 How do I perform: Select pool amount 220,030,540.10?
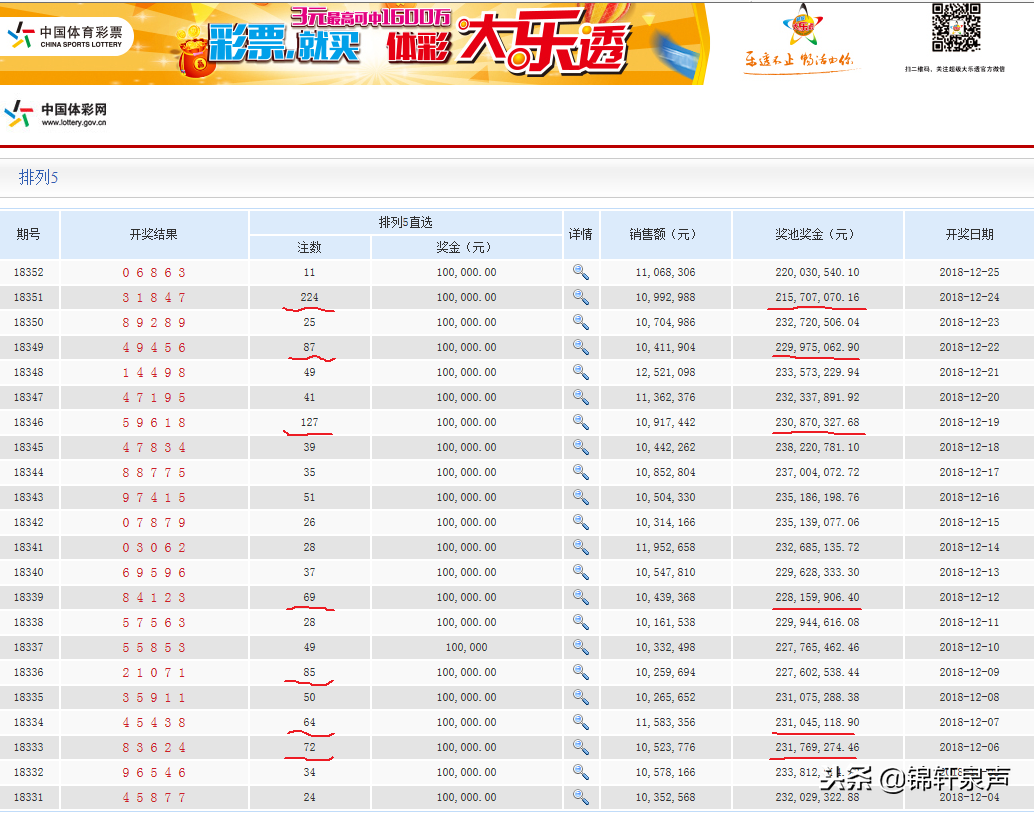coord(817,272)
